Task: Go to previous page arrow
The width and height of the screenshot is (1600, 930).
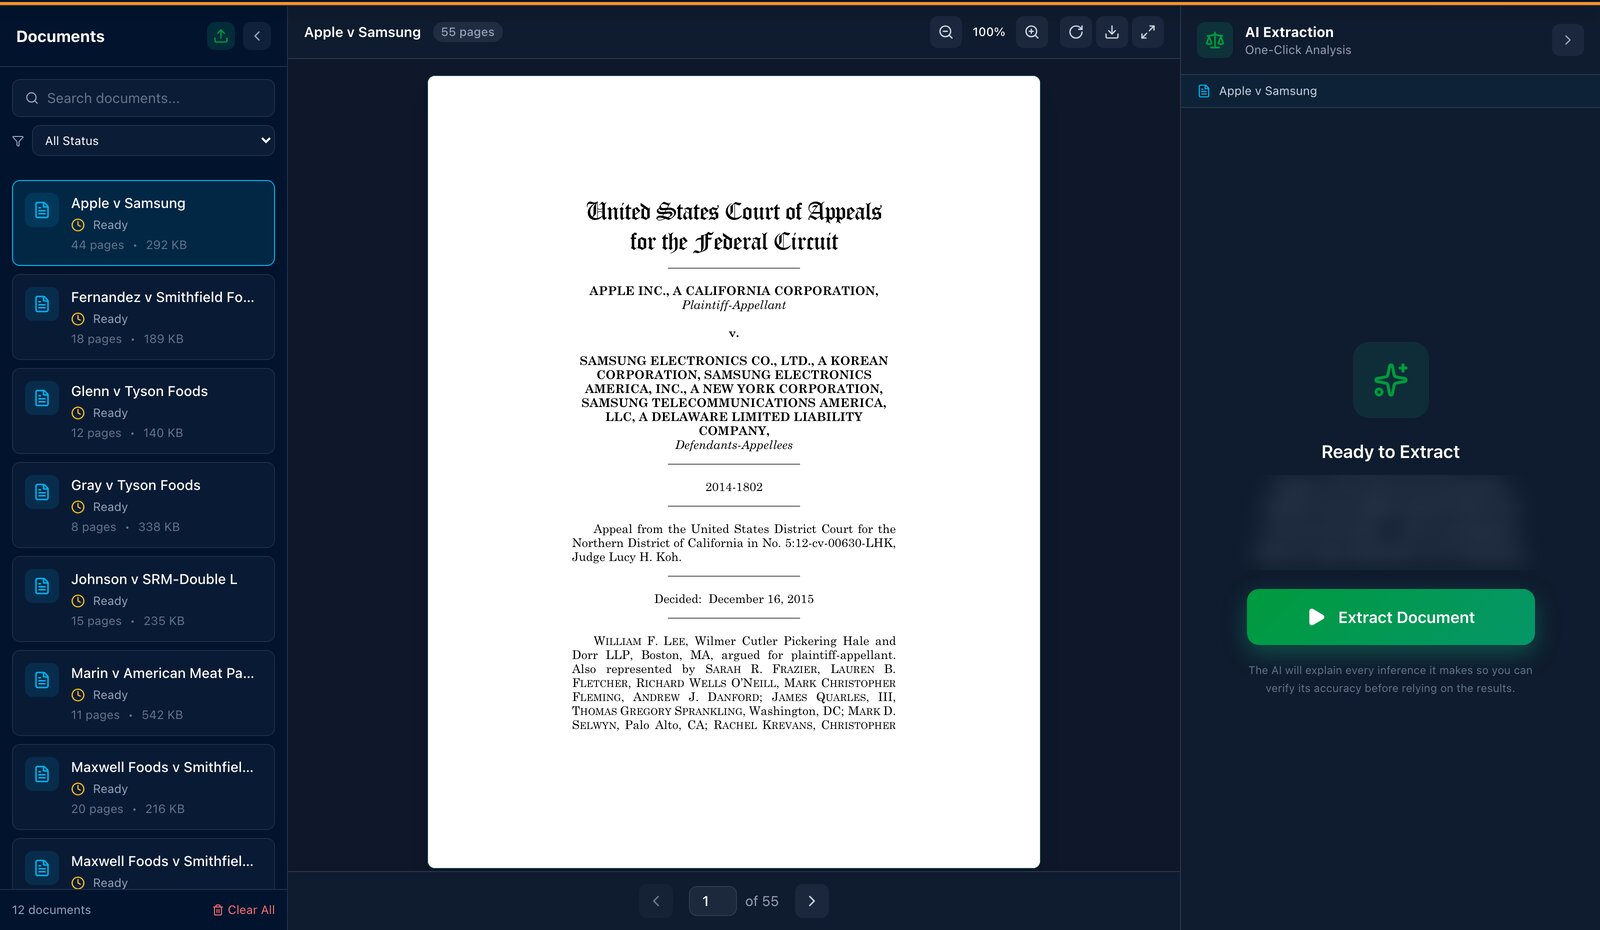Action: click(x=656, y=901)
